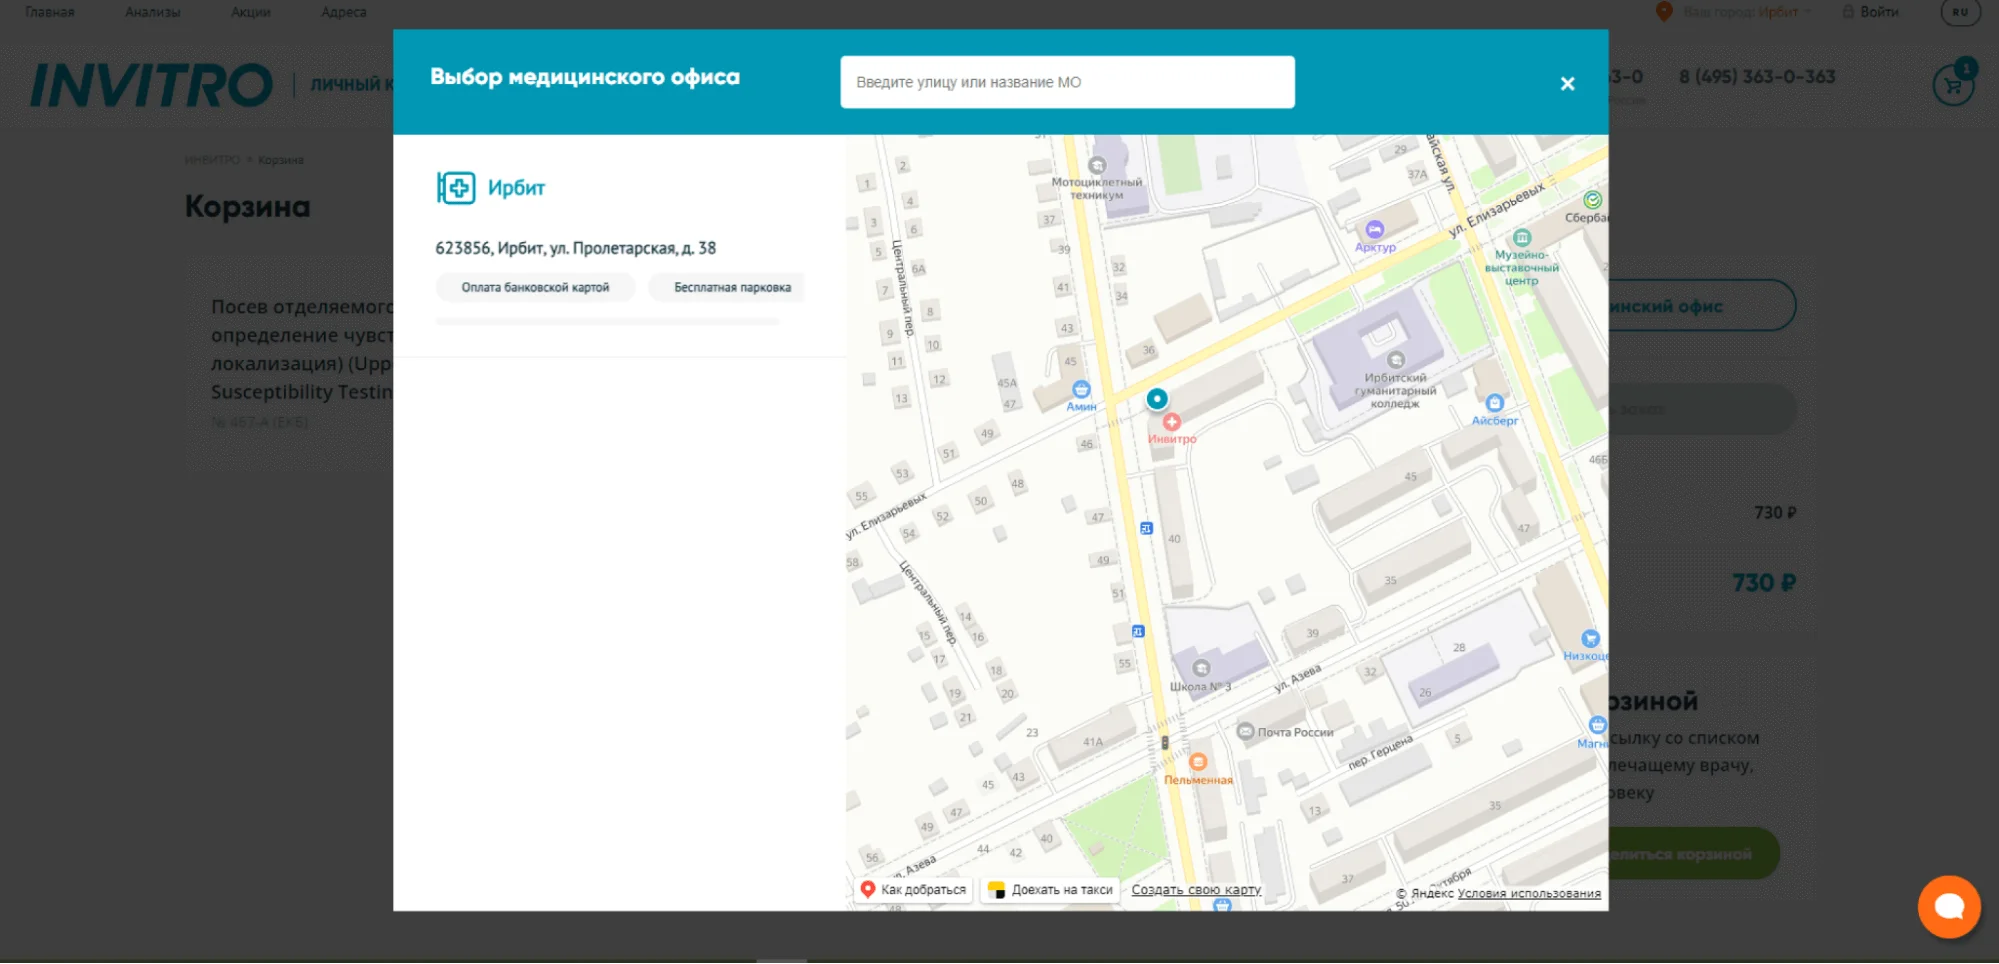Click the Музейно-выставочный центр map icon
This screenshot has width=1999, height=964.
click(1521, 238)
